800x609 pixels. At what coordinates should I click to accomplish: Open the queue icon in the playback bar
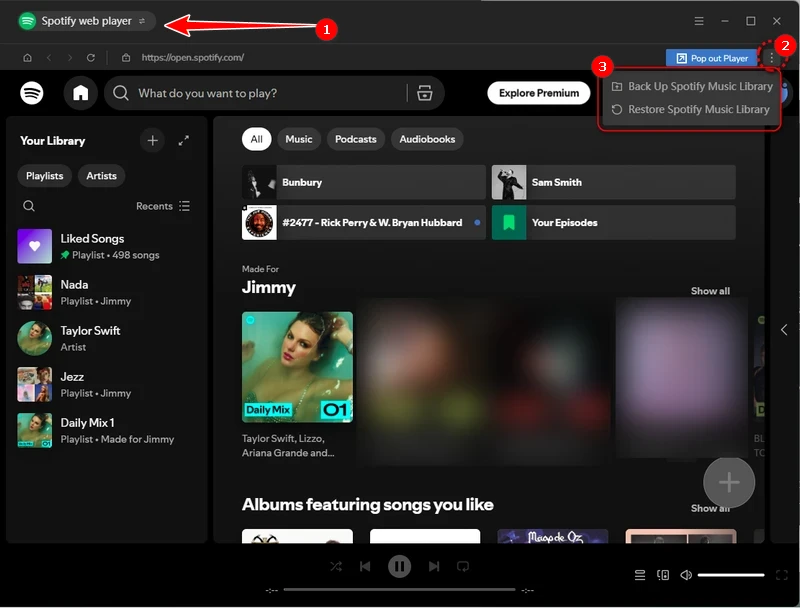point(640,574)
